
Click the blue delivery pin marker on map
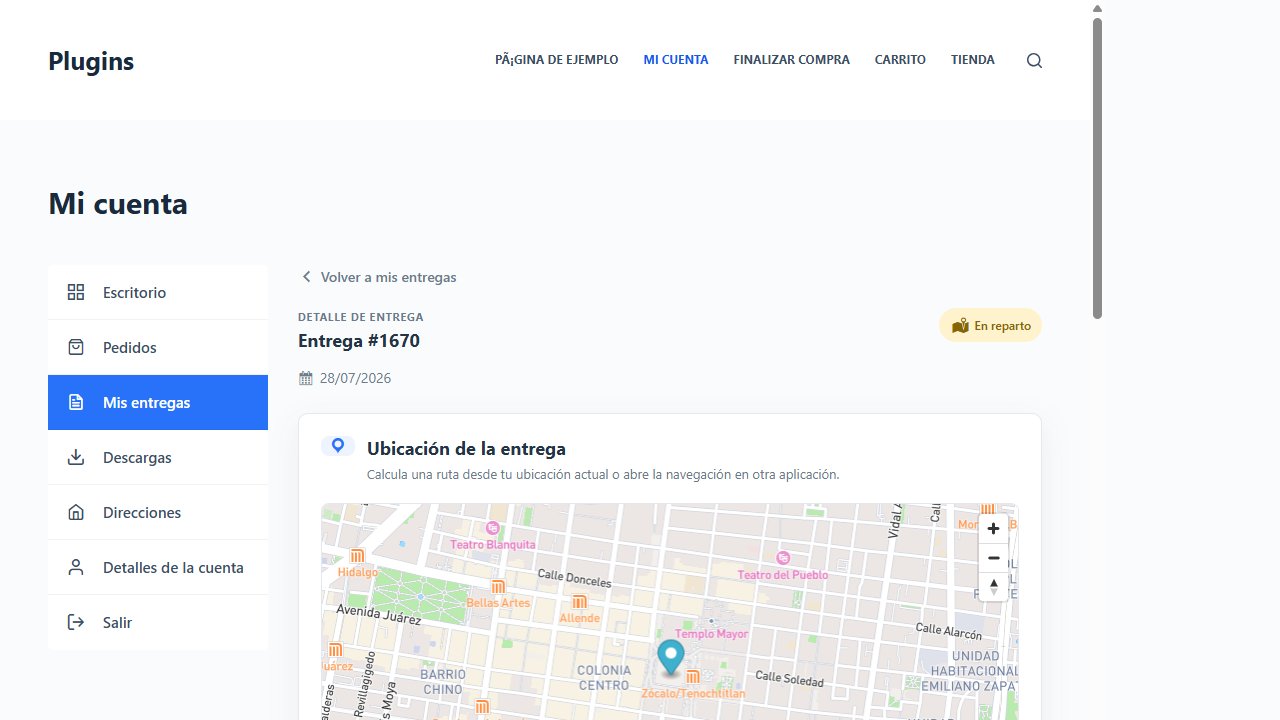pos(671,657)
